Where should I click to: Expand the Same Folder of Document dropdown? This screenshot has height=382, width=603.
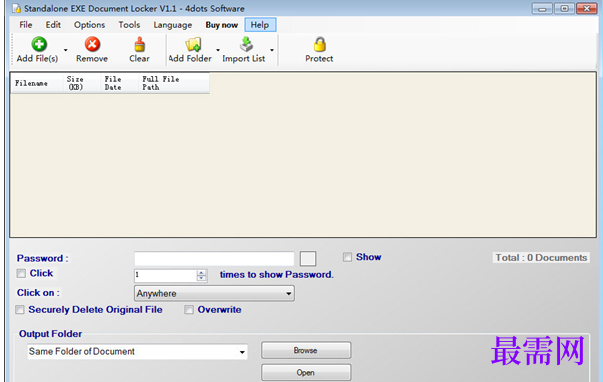pos(242,352)
